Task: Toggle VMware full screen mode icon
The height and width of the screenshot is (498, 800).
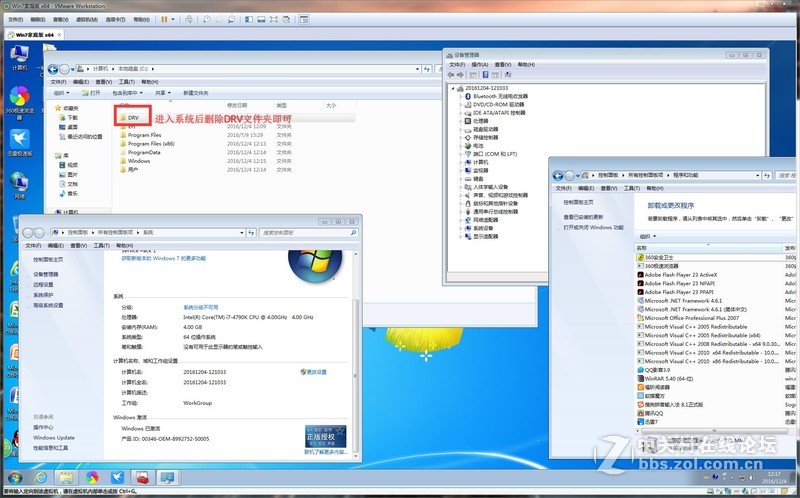Action: pos(274,19)
